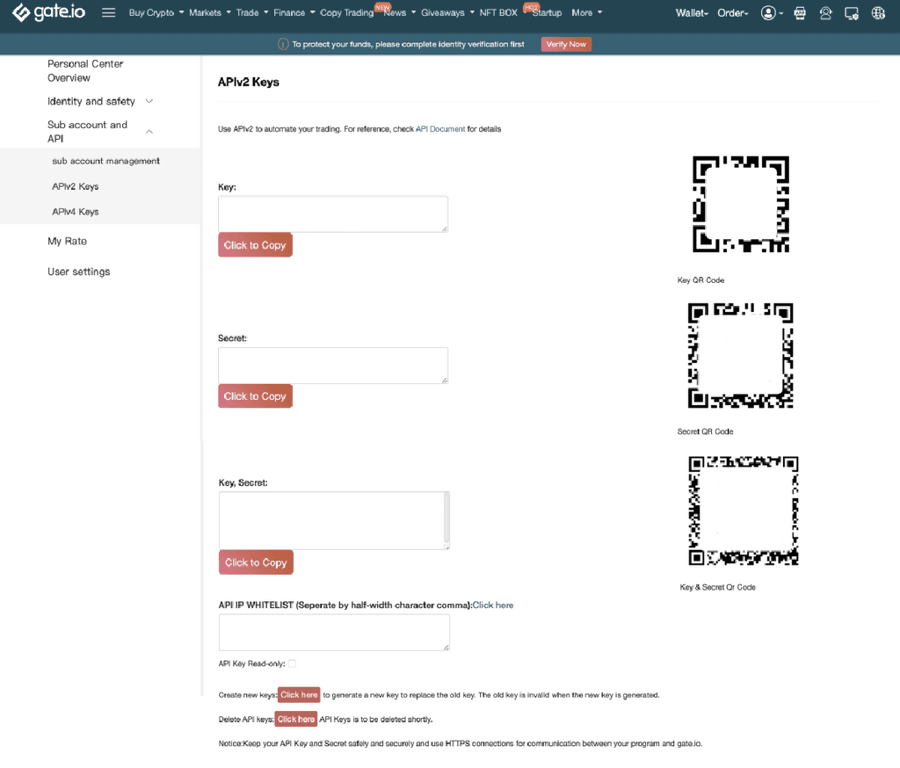Click the gate.io logo
Viewport: 900px width, 768px height.
pos(49,12)
